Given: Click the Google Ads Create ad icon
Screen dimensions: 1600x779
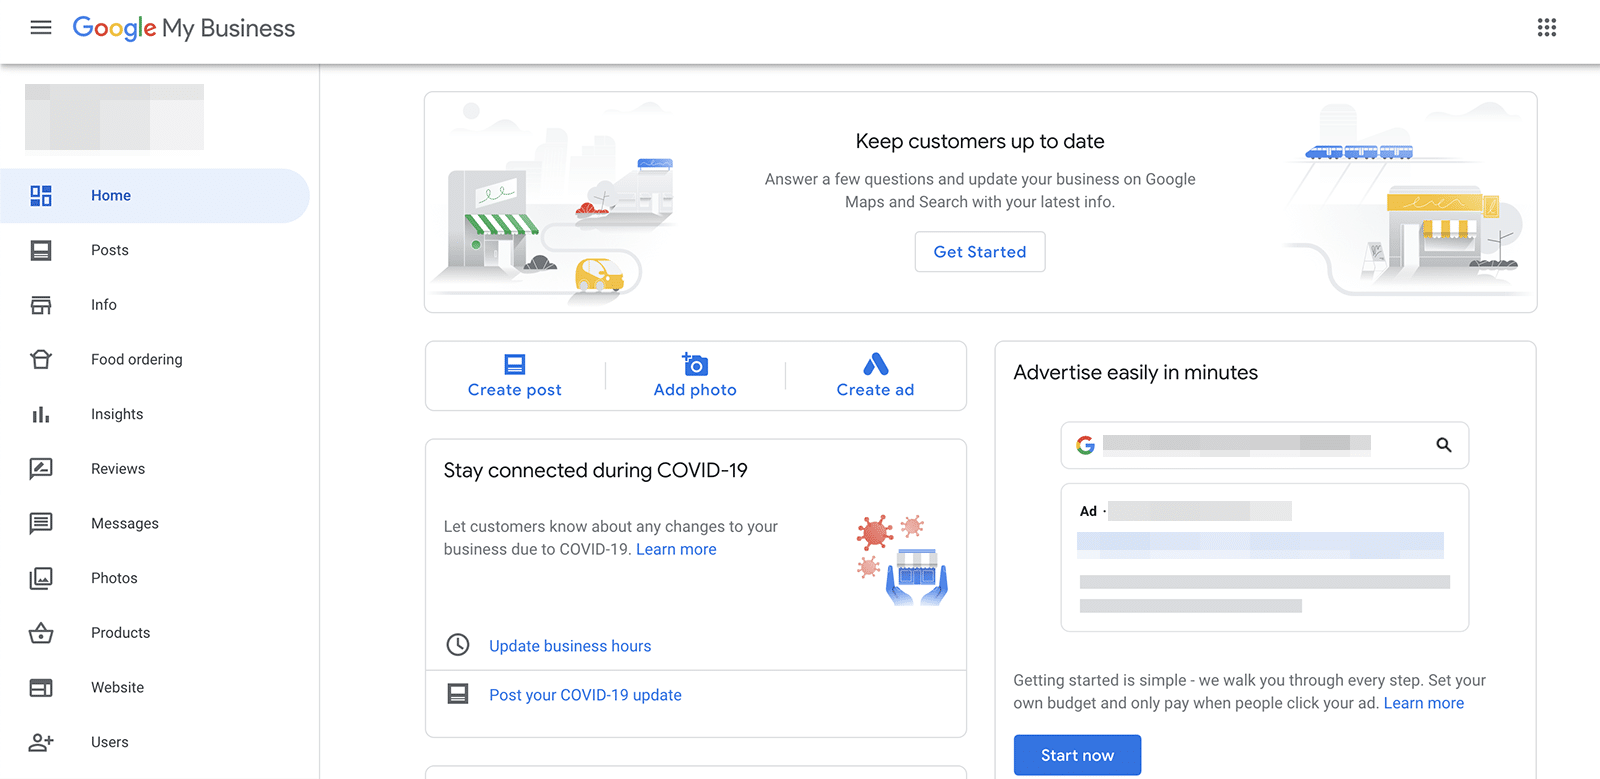Looking at the screenshot, I should [x=876, y=364].
